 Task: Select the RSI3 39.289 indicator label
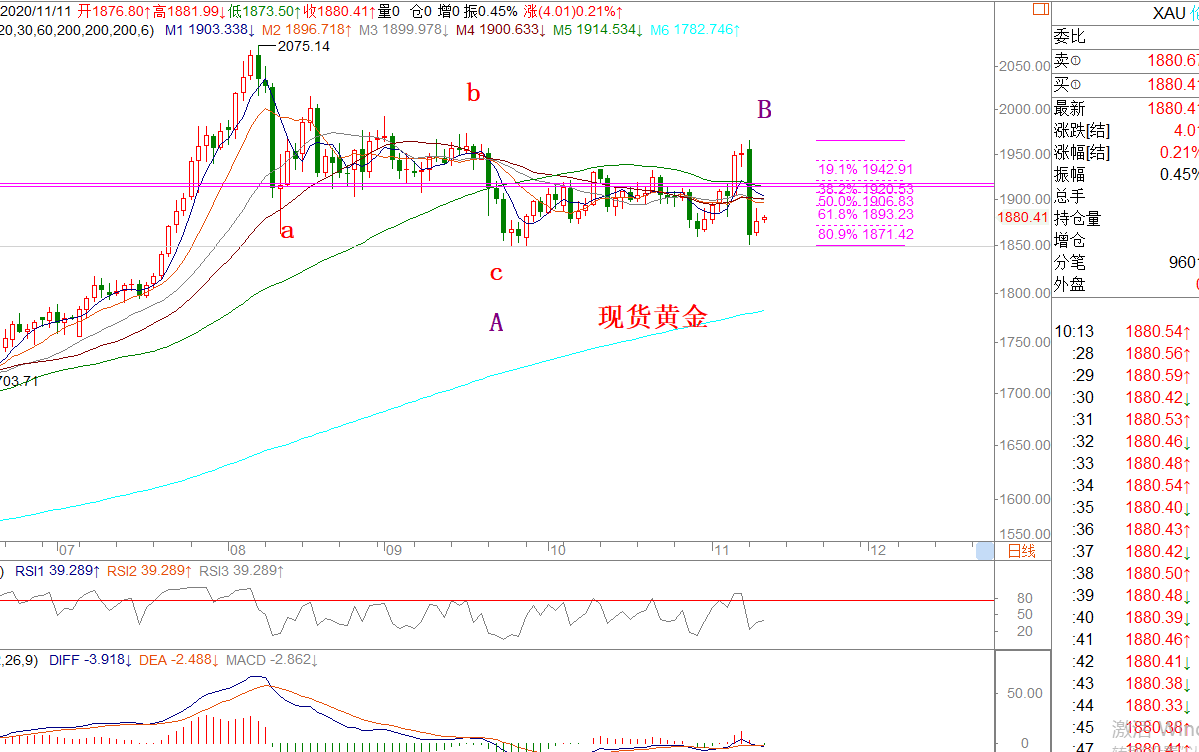(x=242, y=571)
